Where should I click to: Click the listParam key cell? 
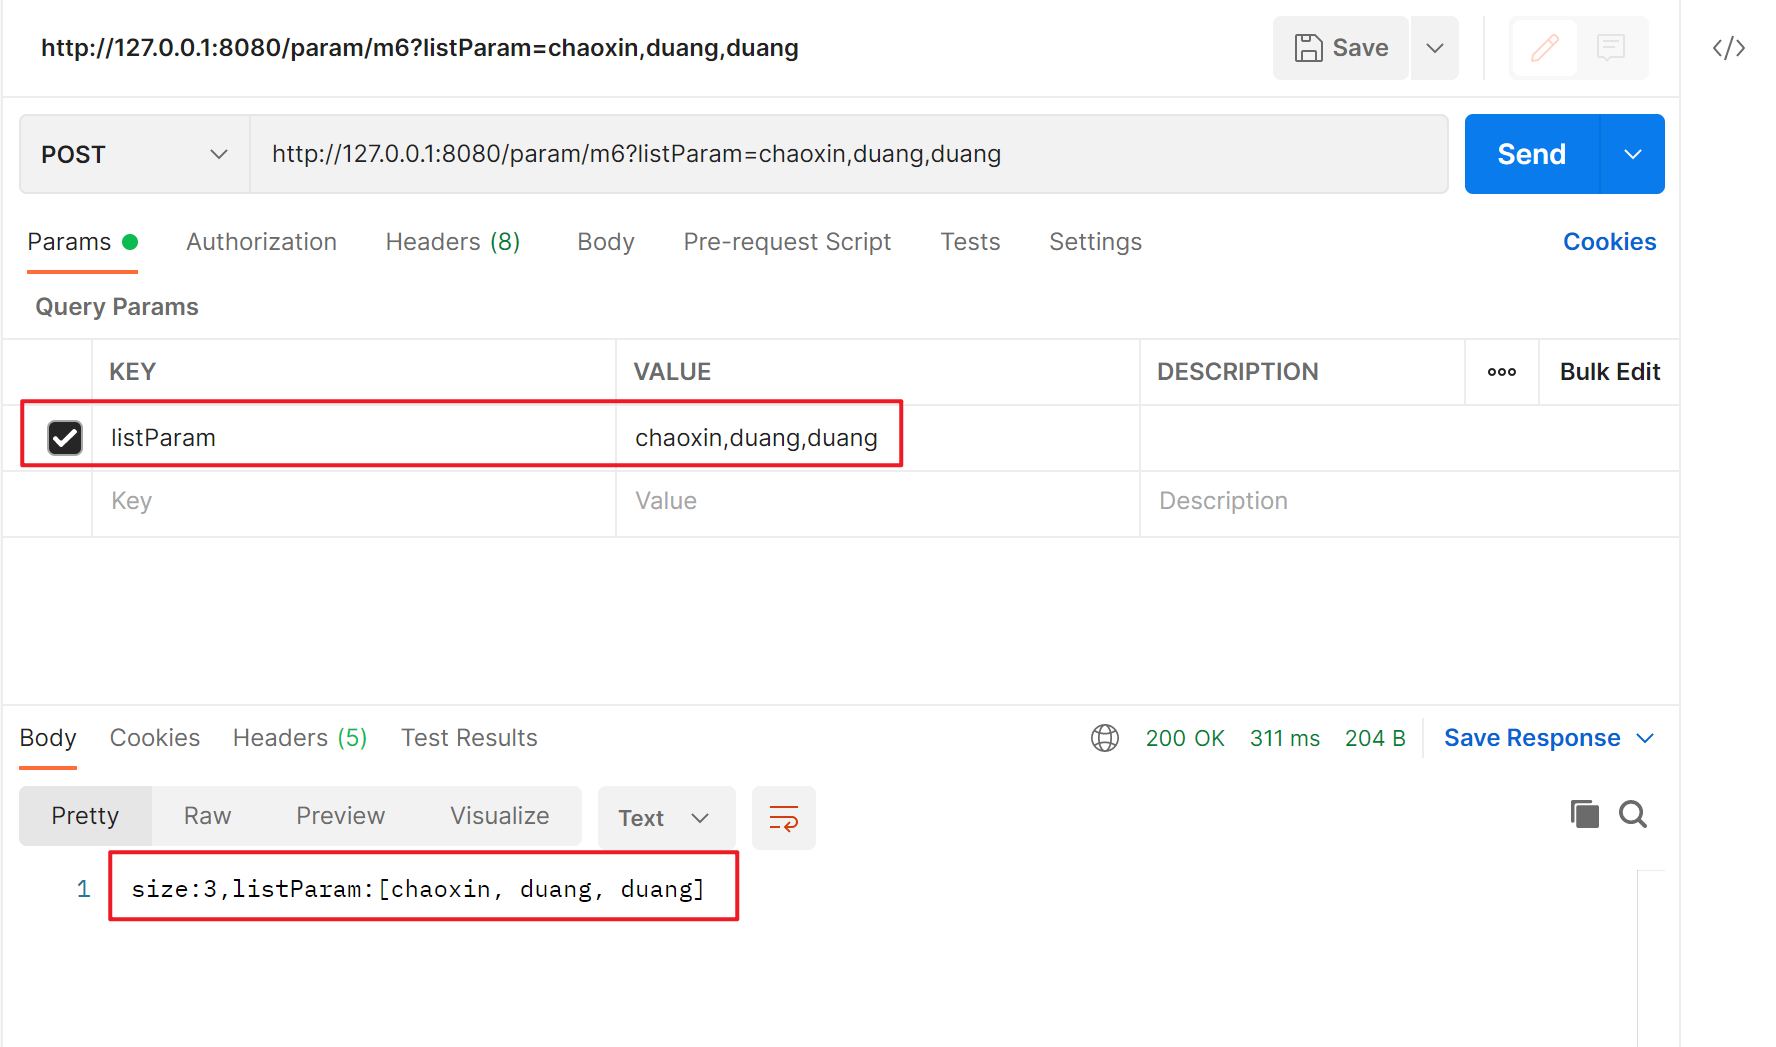[354, 437]
